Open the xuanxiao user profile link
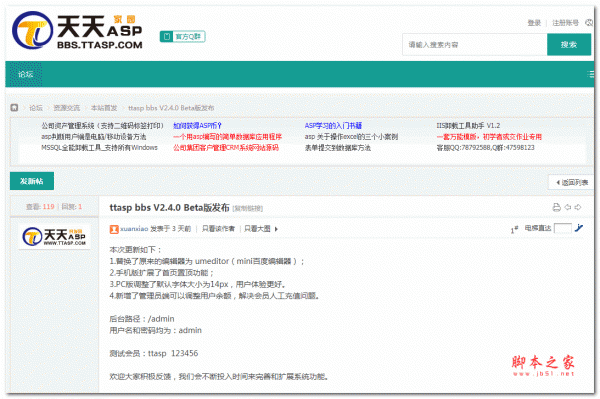 click(x=134, y=229)
